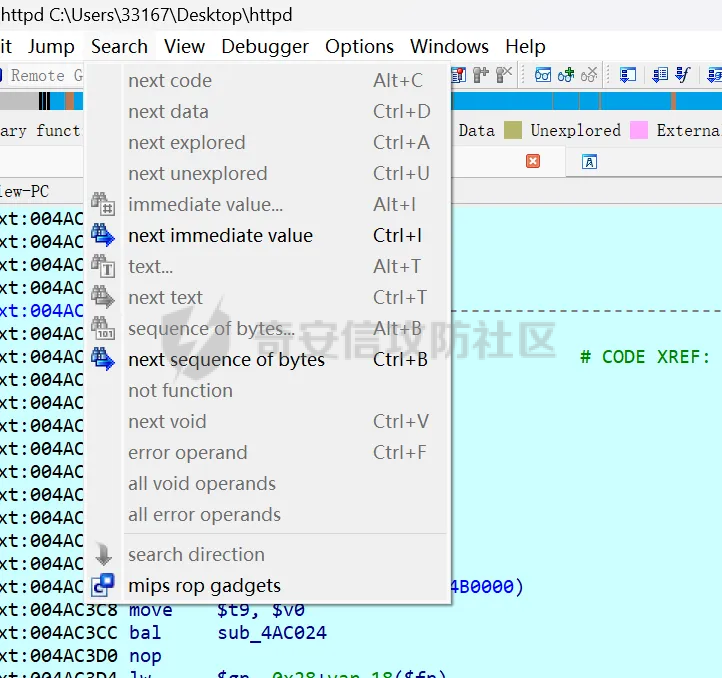Toggle the instruction tracing icon
Viewport: 722px width, 678px height.
pyautogui.click(x=660, y=75)
